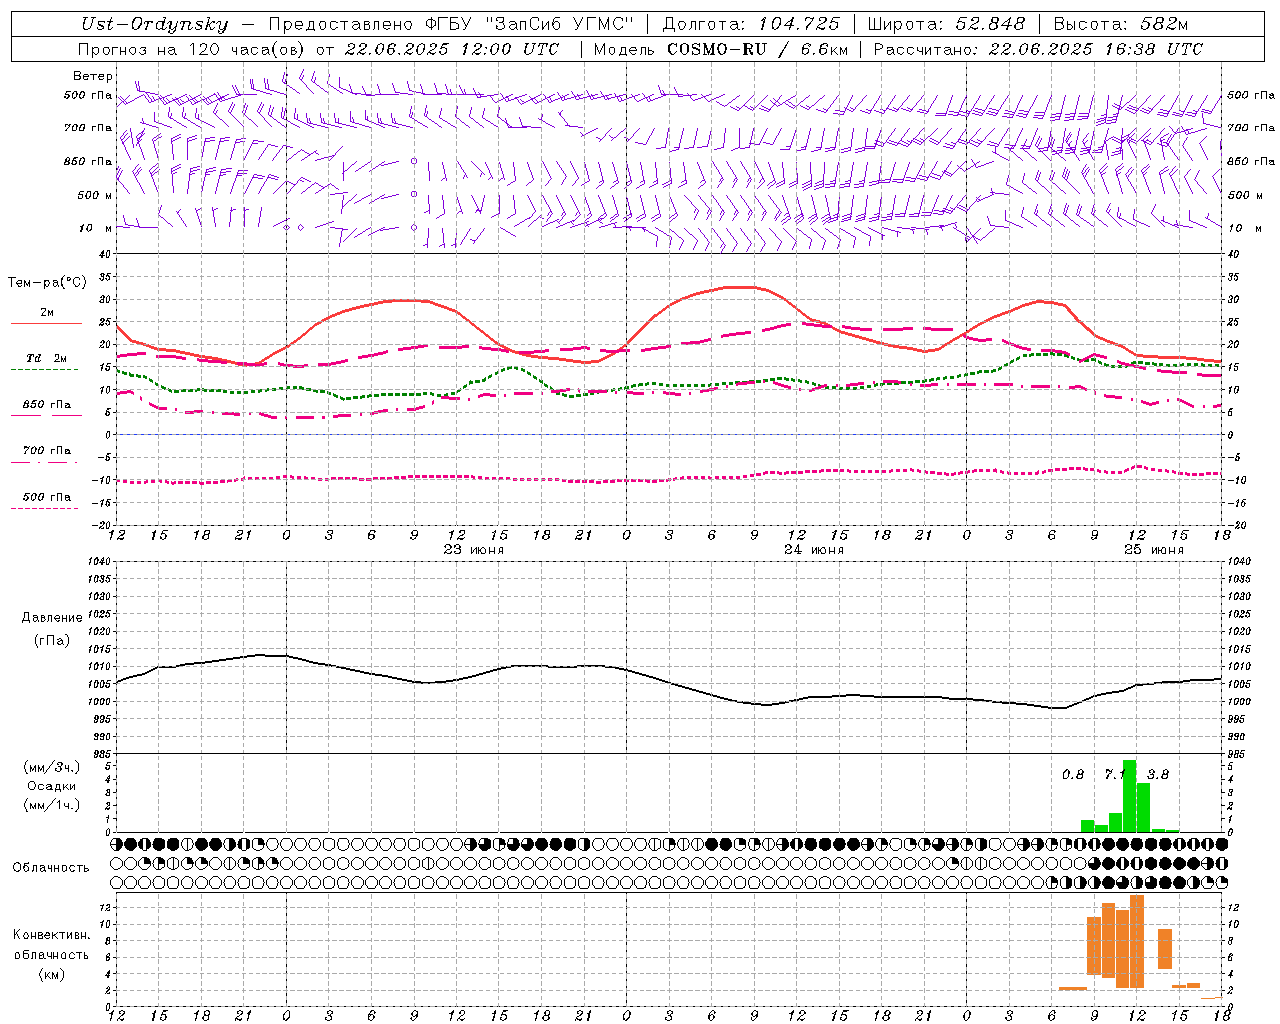This screenshot has height=1024, width=1280.
Task: Click the 'Давление' pressure panel label
Action: click(52, 618)
